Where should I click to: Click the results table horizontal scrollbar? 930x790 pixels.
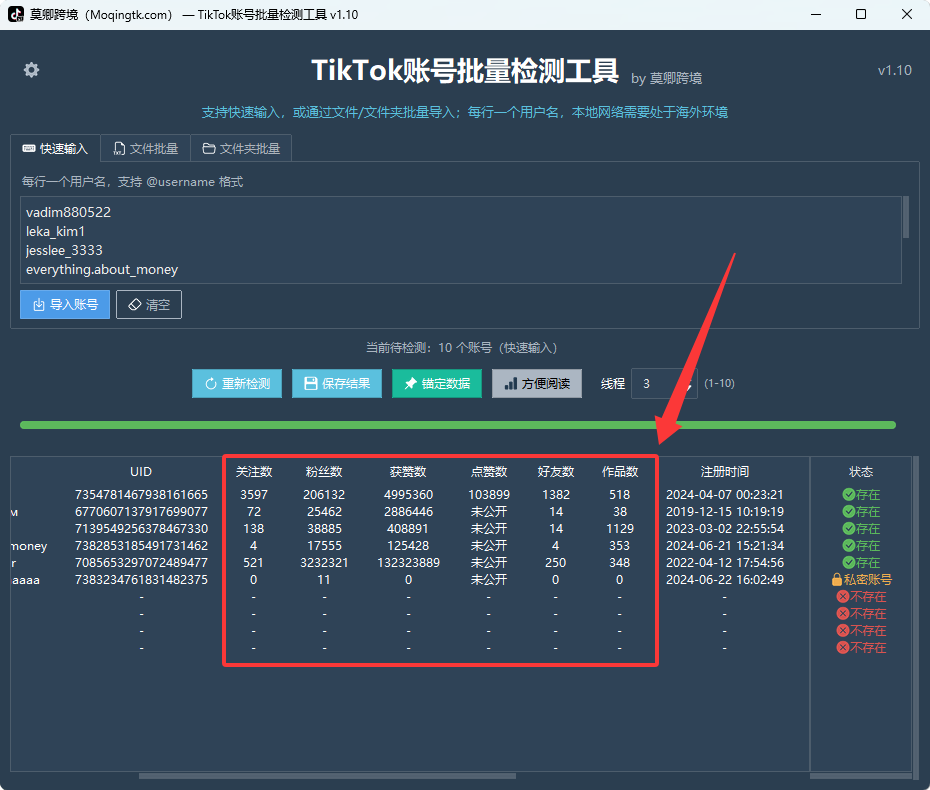327,775
